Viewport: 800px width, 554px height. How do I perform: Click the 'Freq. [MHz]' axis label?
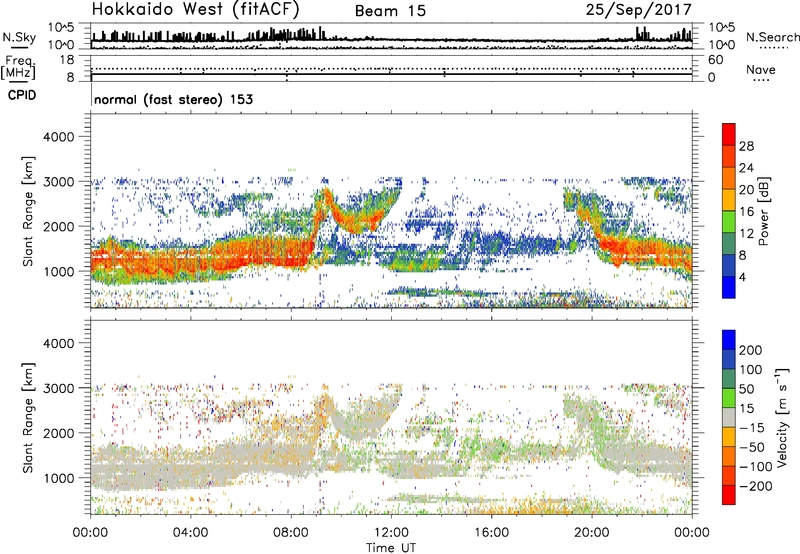pos(18,67)
